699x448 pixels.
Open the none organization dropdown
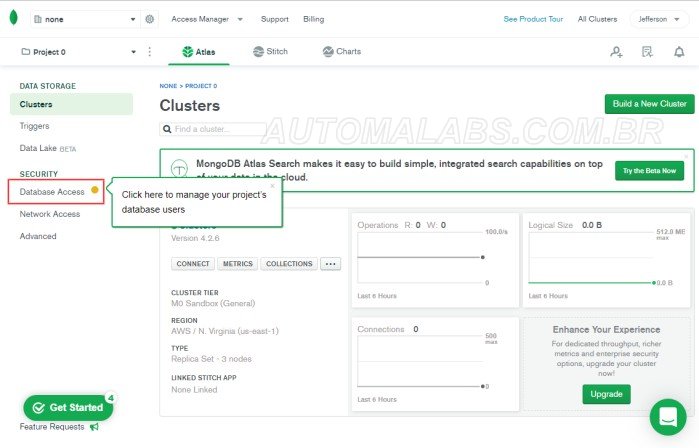coord(85,19)
